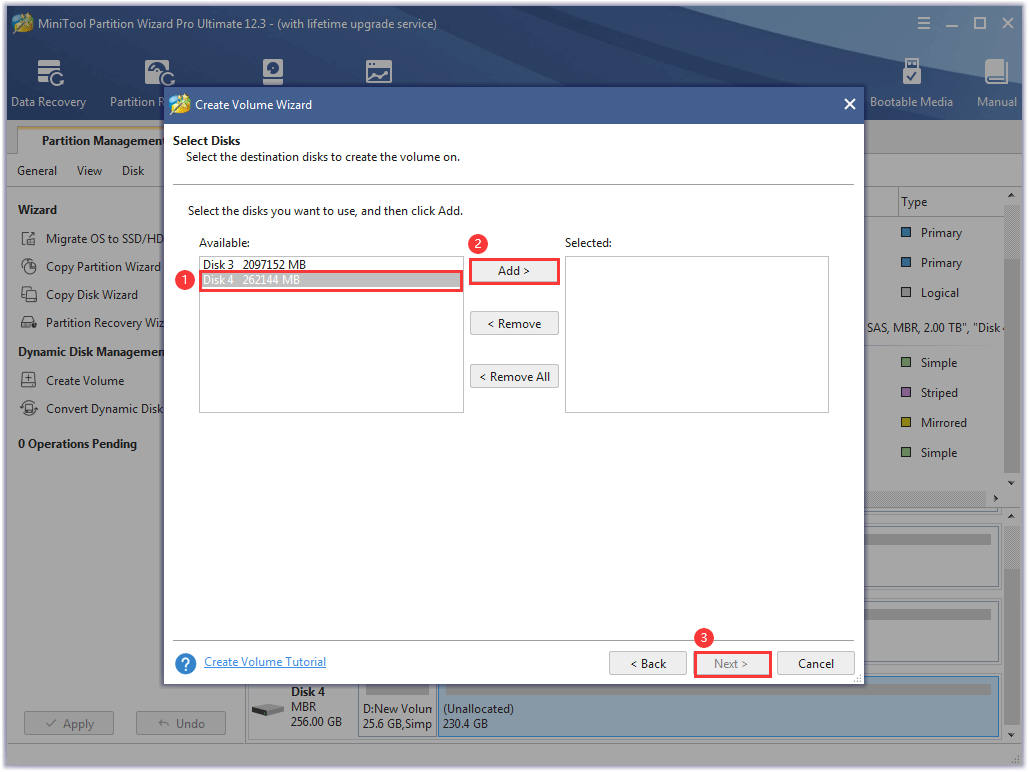Open the Disk Benchmark toolbar icon
This screenshot has width=1029, height=772.
[x=272, y=72]
